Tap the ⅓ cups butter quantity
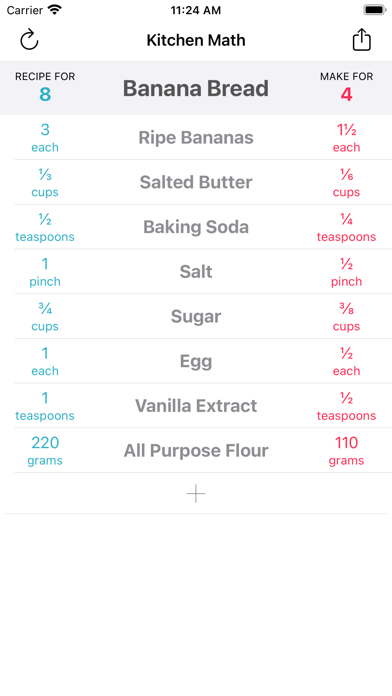Image resolution: width=392 pixels, height=696 pixels. [45, 182]
